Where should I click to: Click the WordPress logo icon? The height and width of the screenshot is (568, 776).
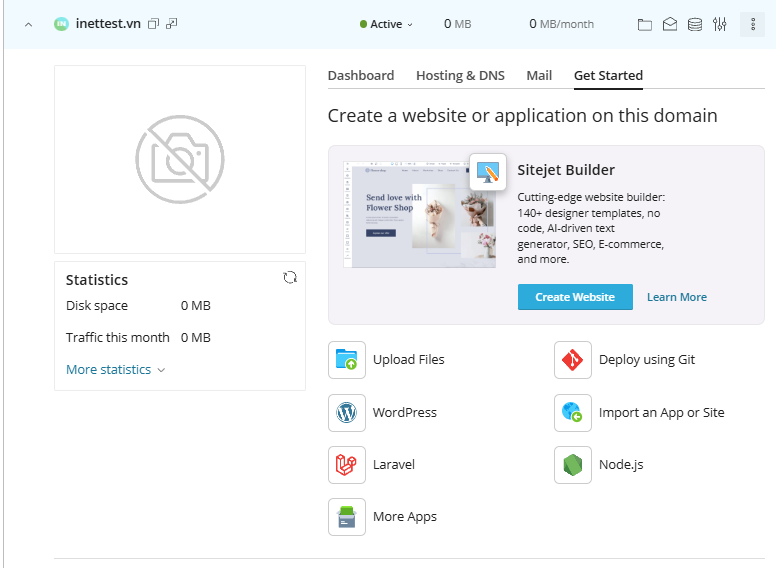(347, 413)
